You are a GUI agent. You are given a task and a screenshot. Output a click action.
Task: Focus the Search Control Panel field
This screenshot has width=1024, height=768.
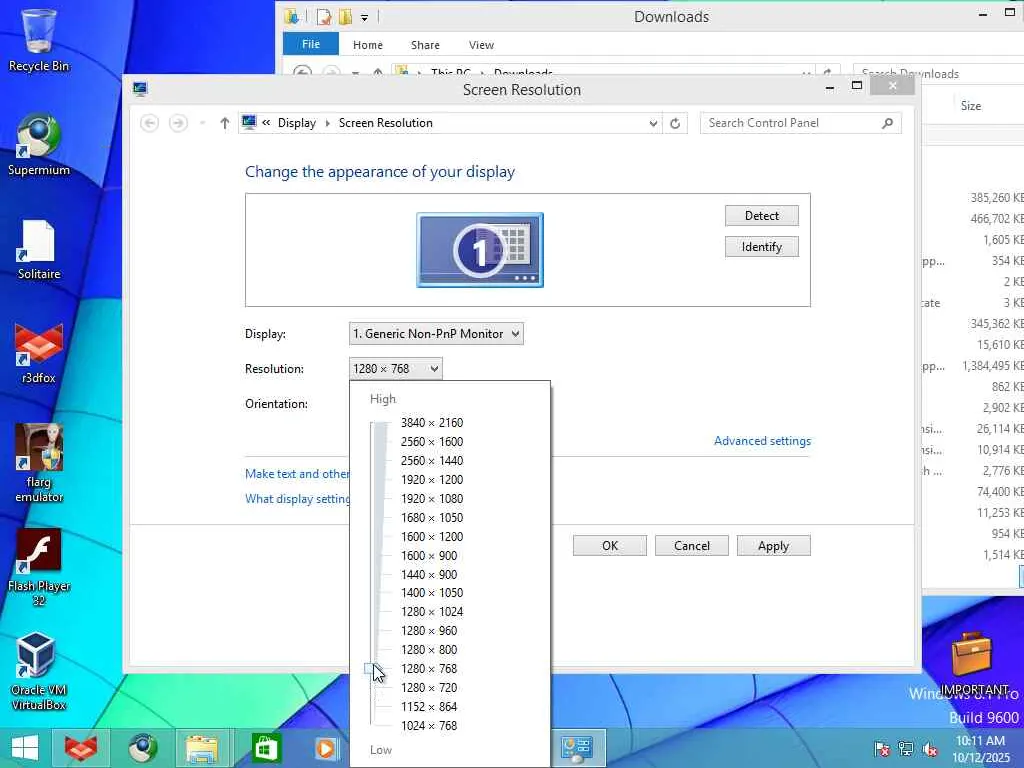pos(801,123)
